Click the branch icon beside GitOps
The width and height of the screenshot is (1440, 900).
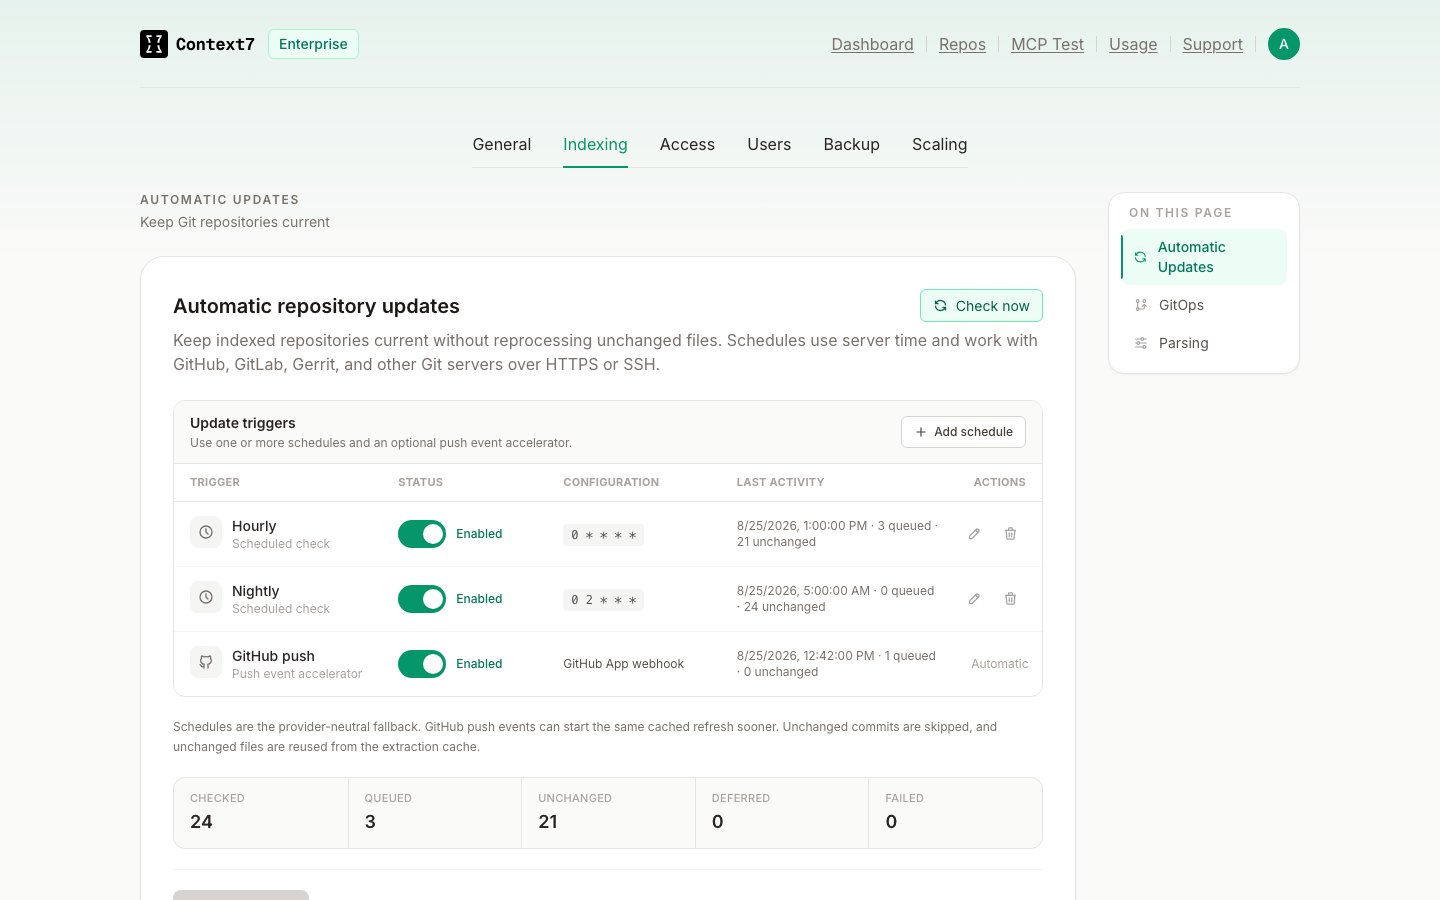point(1141,305)
